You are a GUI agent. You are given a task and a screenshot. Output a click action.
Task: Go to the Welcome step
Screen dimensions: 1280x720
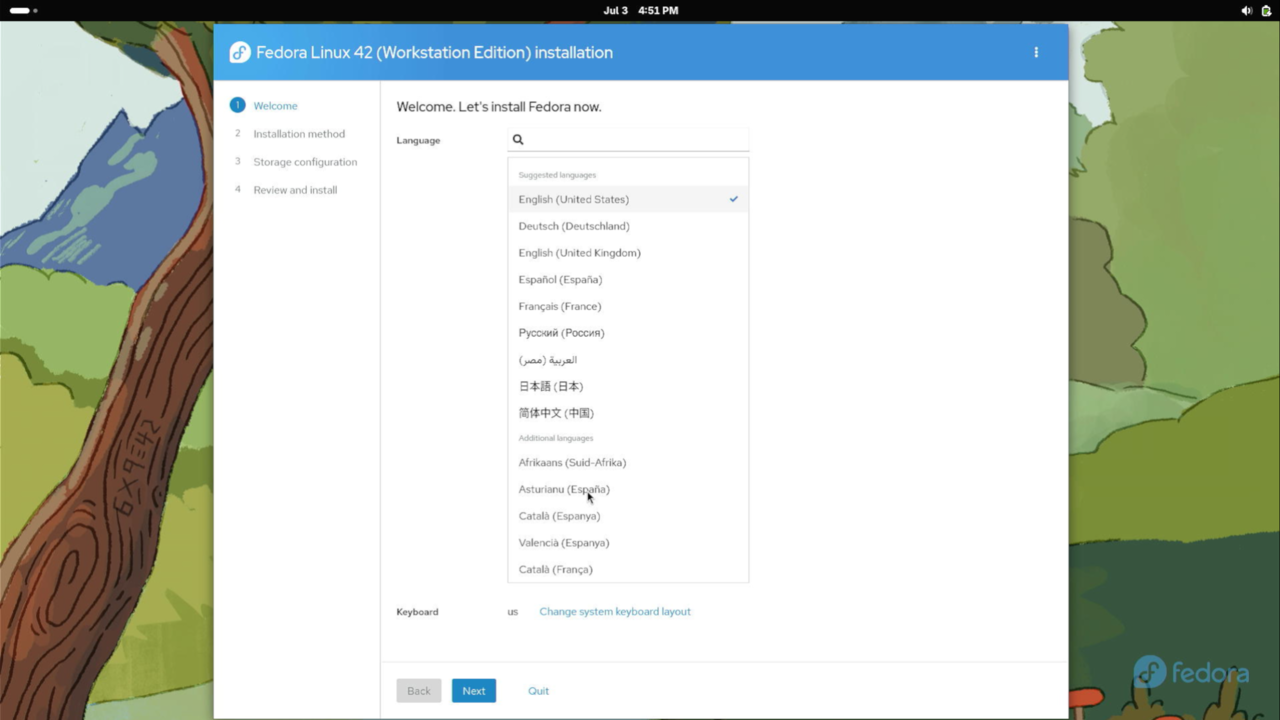coord(275,106)
